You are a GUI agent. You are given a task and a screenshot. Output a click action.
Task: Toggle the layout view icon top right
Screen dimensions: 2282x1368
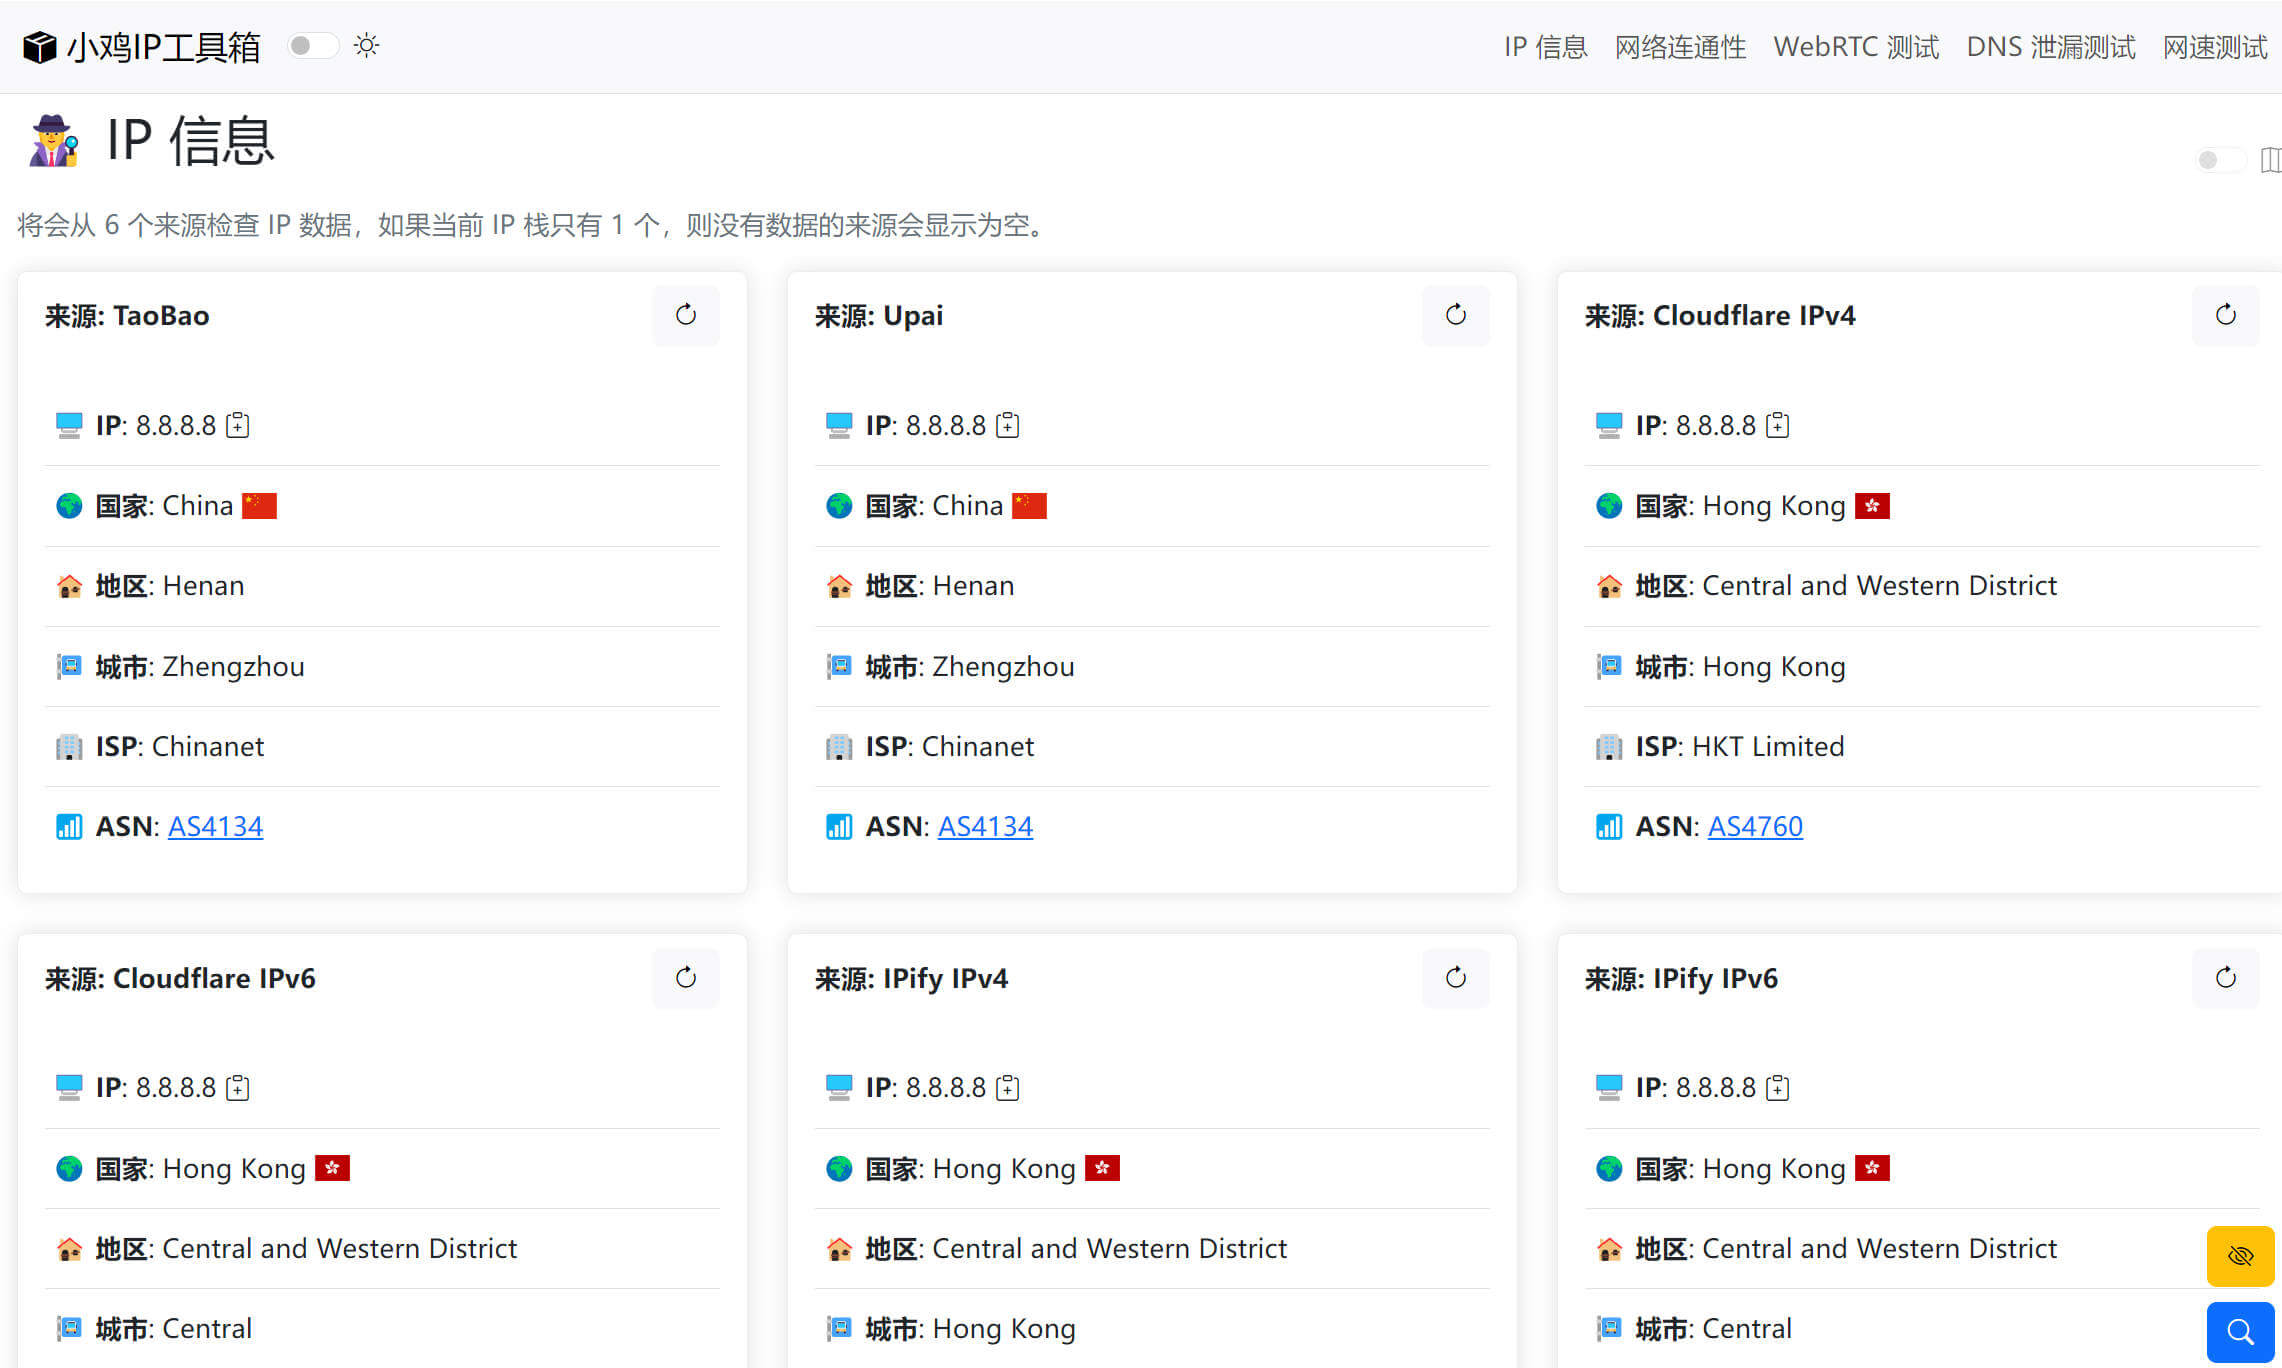click(x=2267, y=160)
